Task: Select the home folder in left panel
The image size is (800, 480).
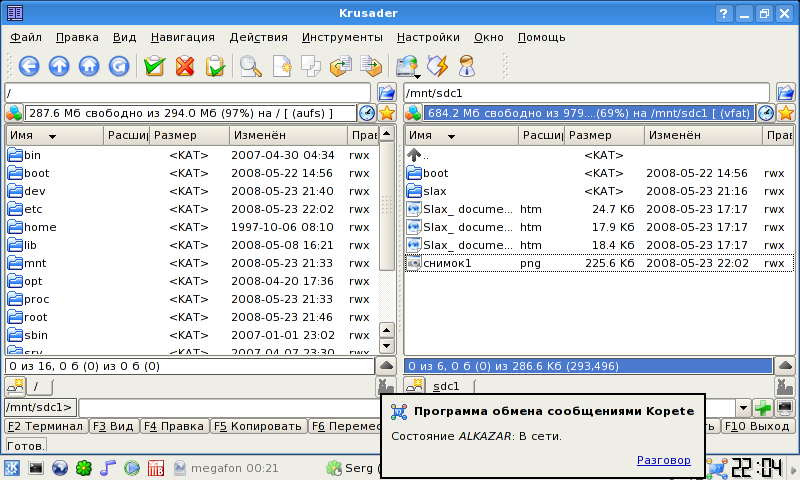Action: 192,227
